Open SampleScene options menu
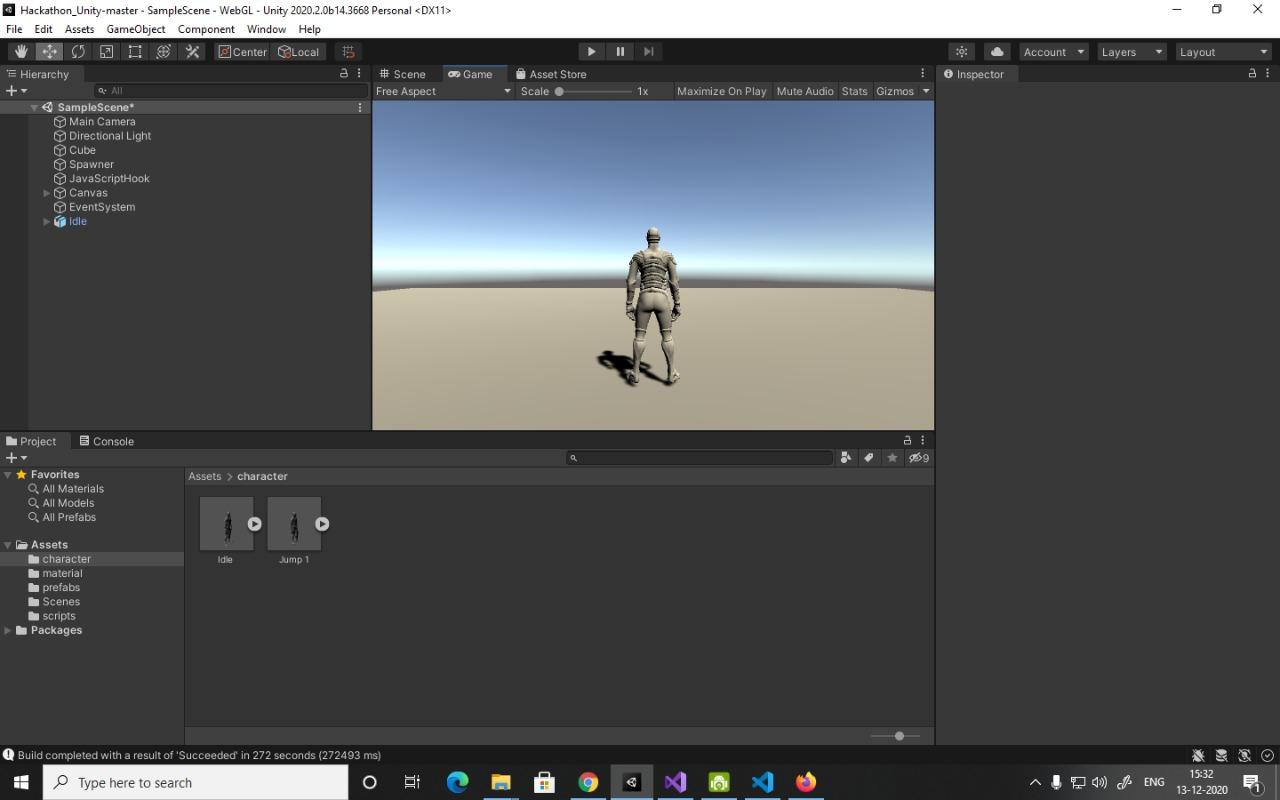 [x=360, y=107]
